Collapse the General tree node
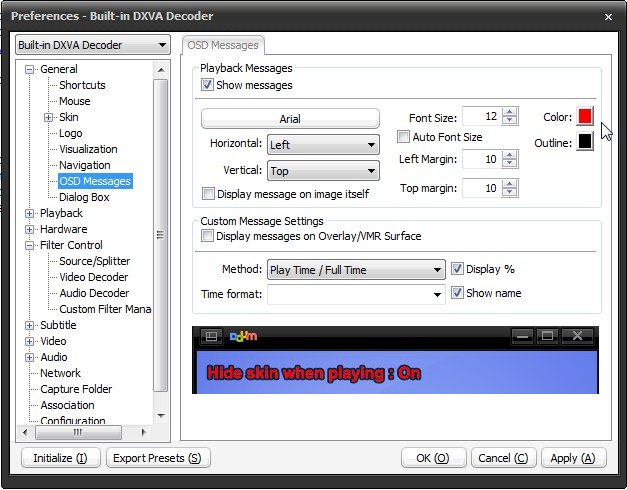The width and height of the screenshot is (627, 490). click(29, 69)
